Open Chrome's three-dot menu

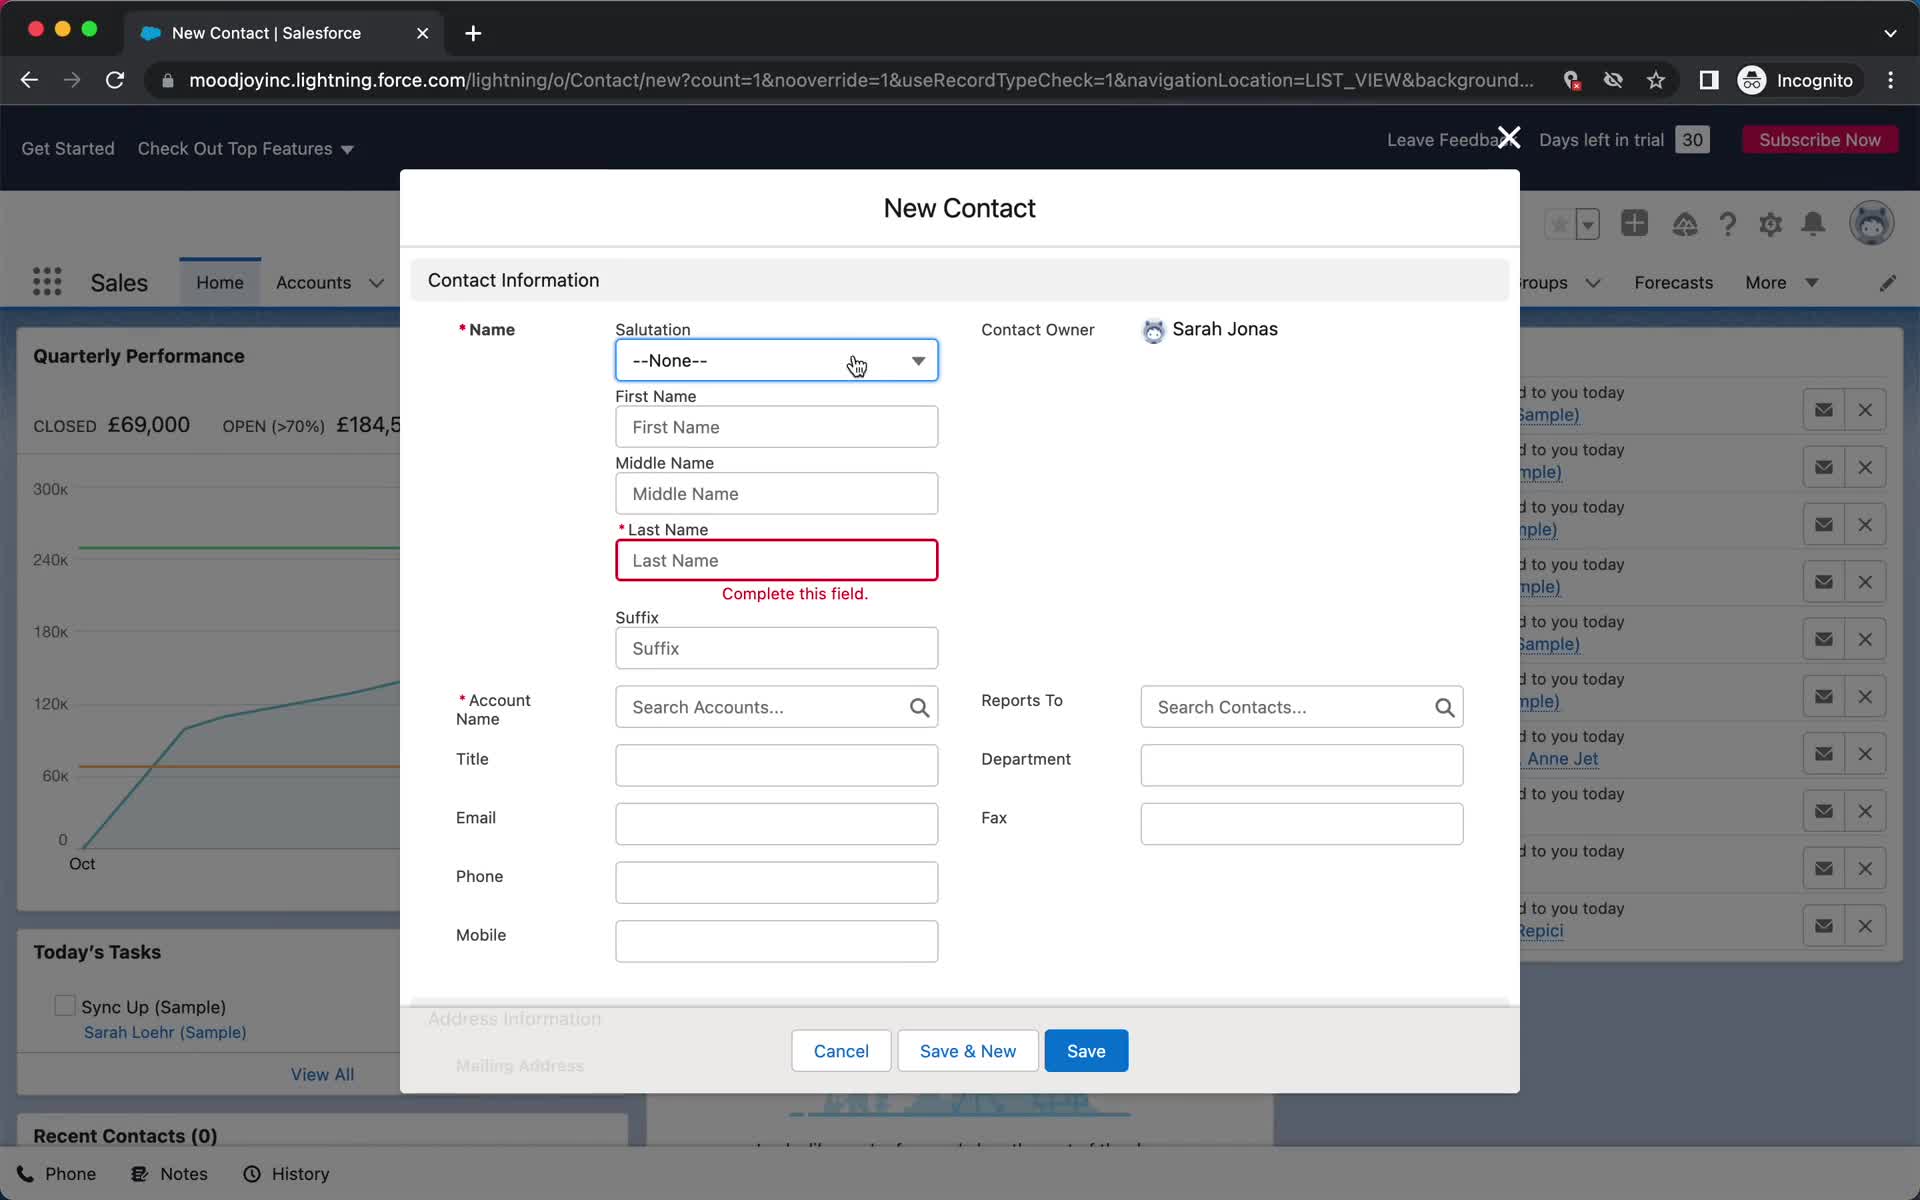pos(1890,80)
